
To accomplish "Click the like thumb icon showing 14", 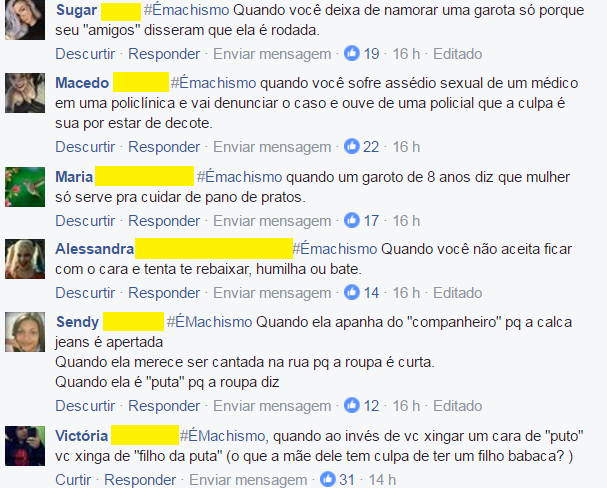I will (352, 292).
